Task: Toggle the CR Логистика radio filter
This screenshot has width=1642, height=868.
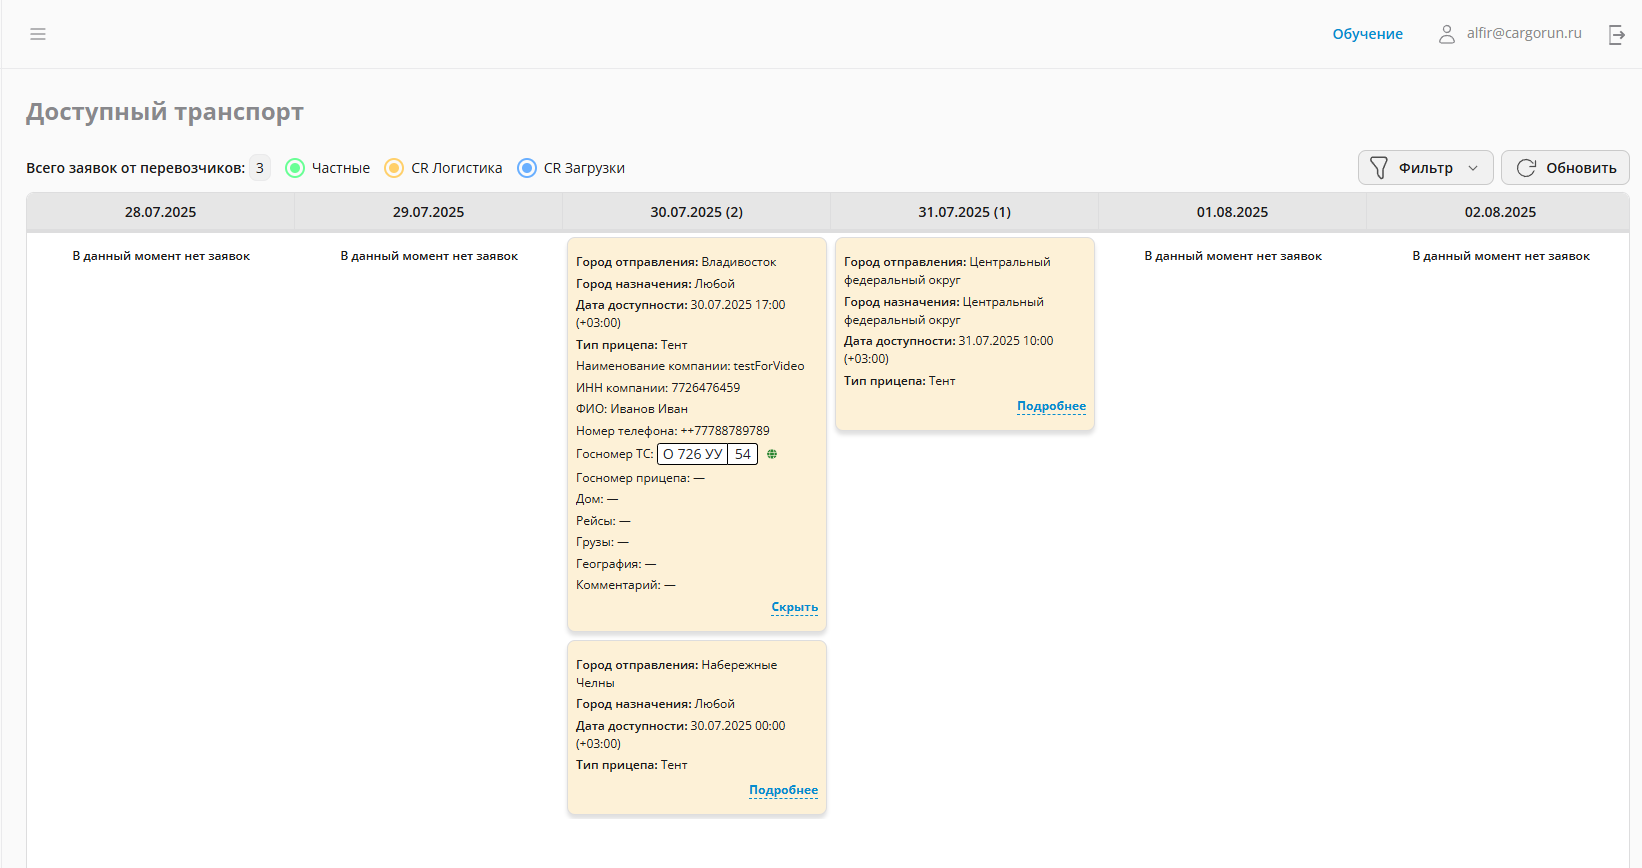Action: click(x=394, y=168)
